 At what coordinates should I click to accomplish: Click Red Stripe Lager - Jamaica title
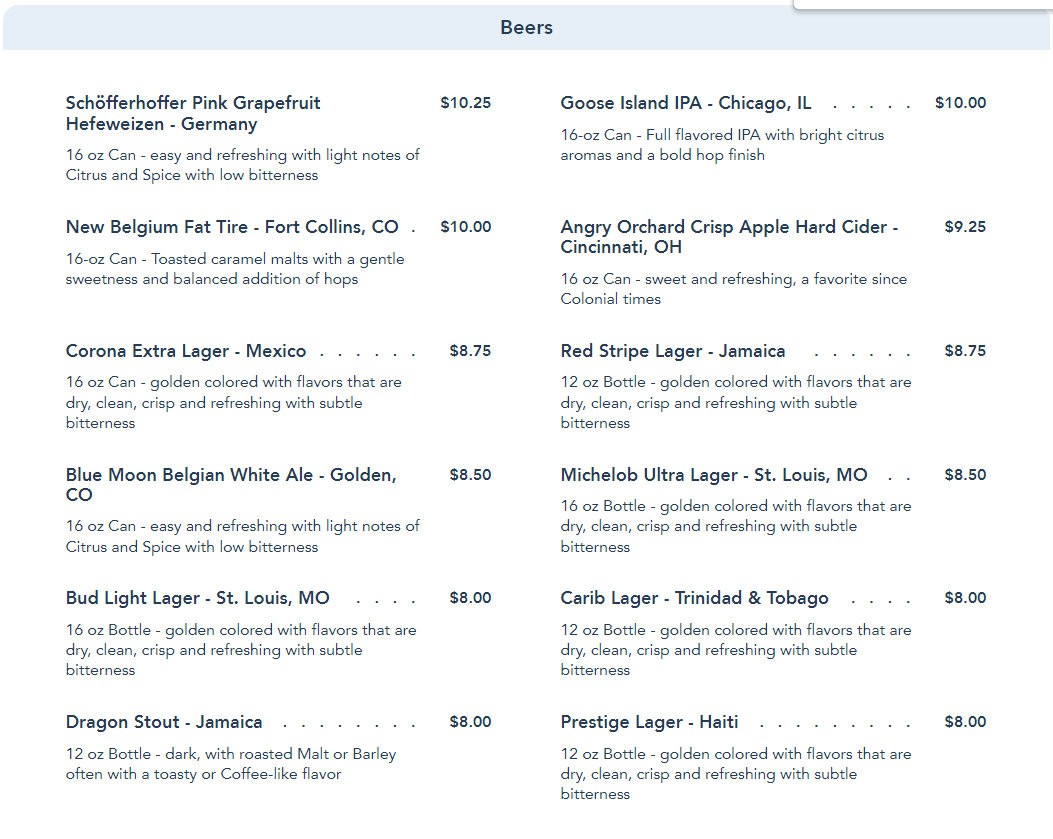(x=673, y=351)
